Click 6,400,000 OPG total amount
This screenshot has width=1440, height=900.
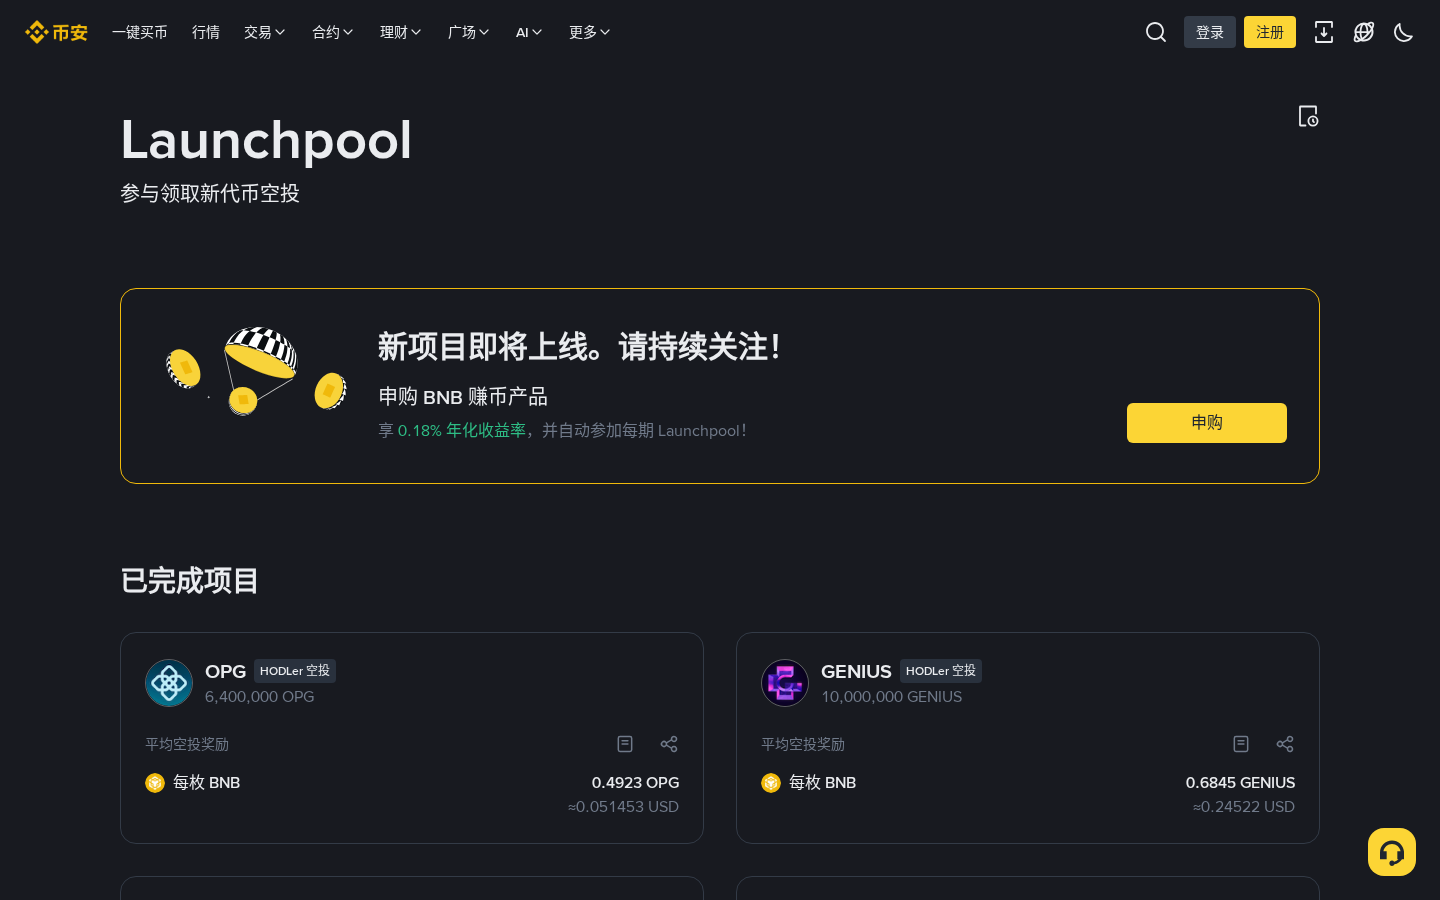pos(260,697)
